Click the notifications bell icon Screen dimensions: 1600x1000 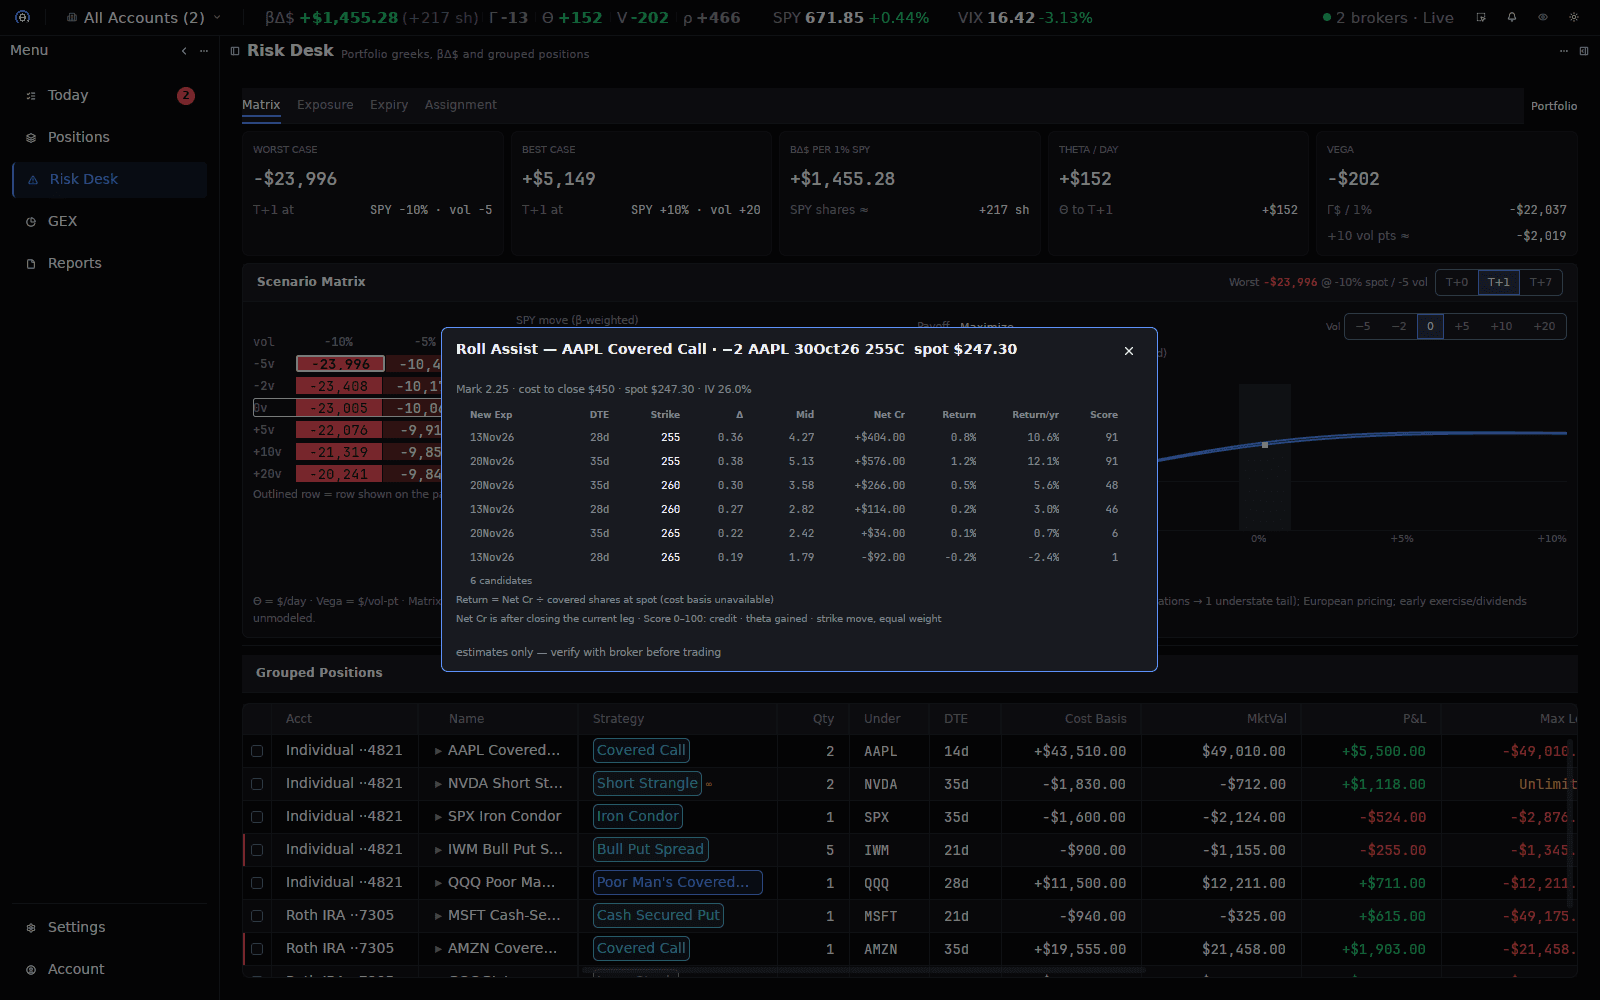pyautogui.click(x=1512, y=17)
